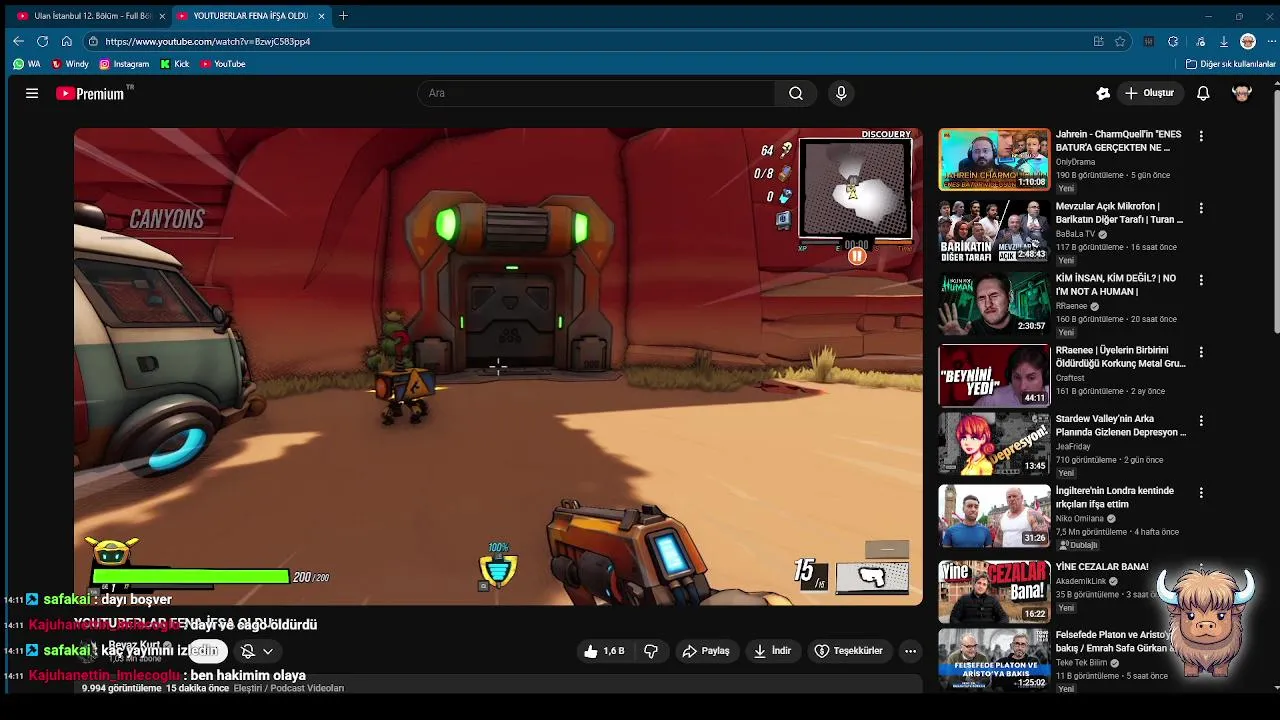Open options menu for Stardew Valley video
This screenshot has height=720, width=1280.
[x=1201, y=421]
